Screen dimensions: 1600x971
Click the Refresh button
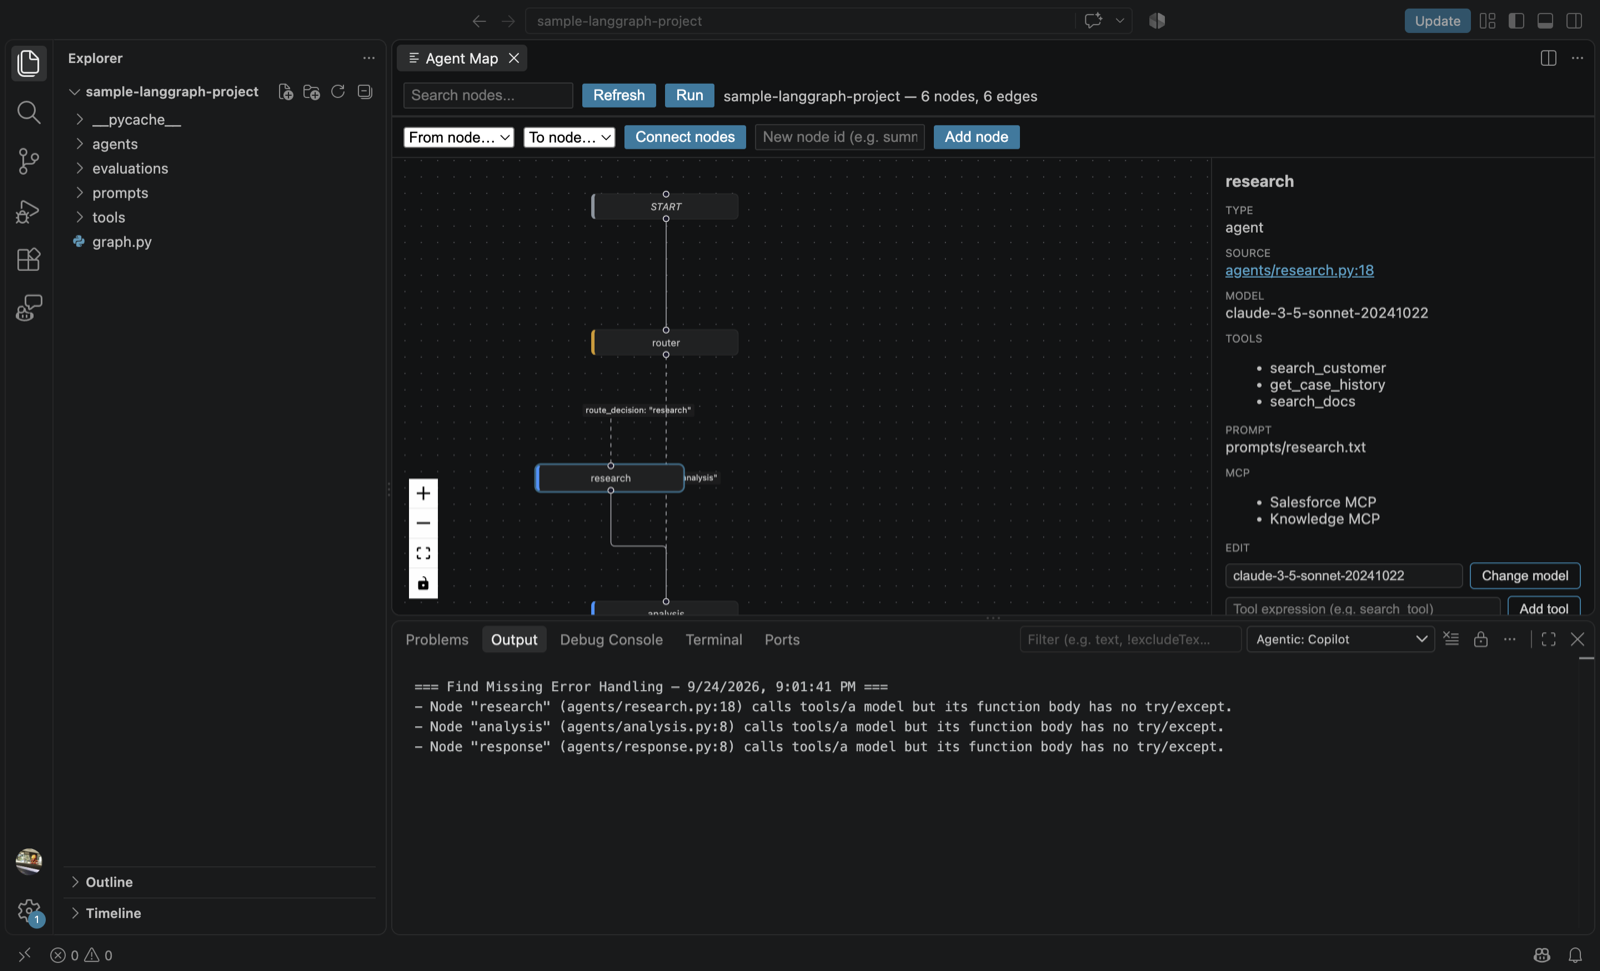coord(619,95)
